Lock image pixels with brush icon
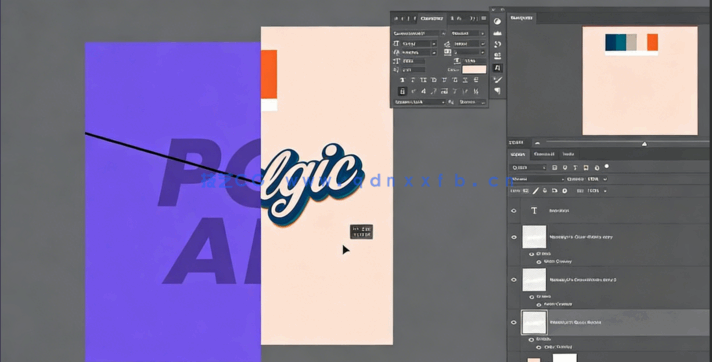This screenshot has width=712, height=362. [536, 191]
